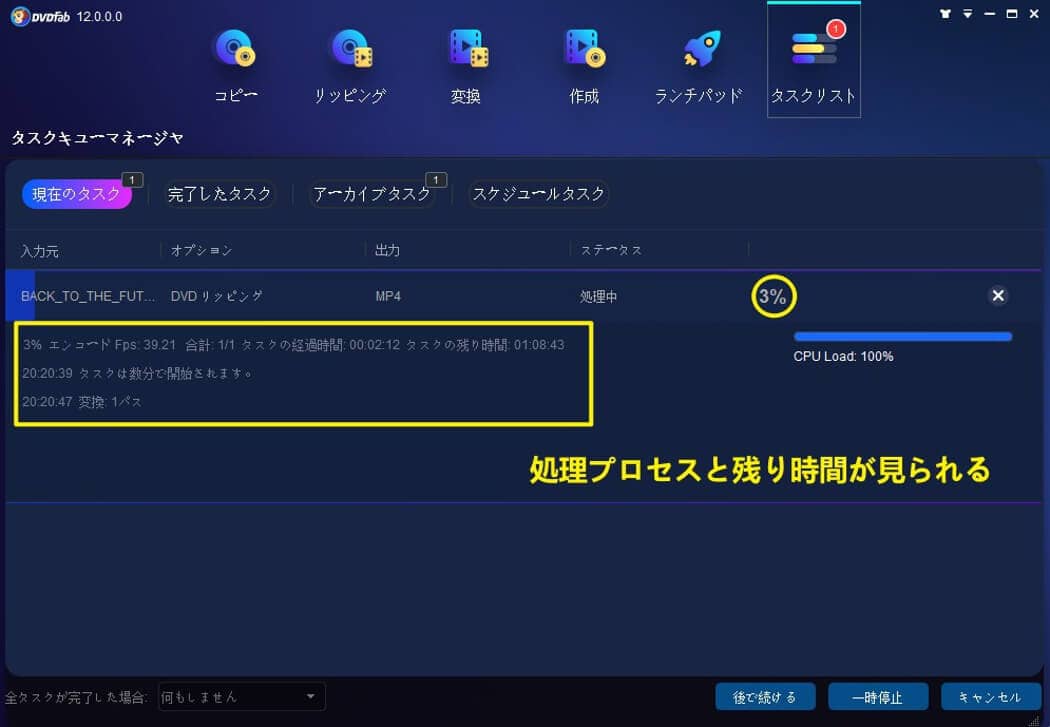Select the BACK_TO_THE_FUT... task row

(522, 296)
